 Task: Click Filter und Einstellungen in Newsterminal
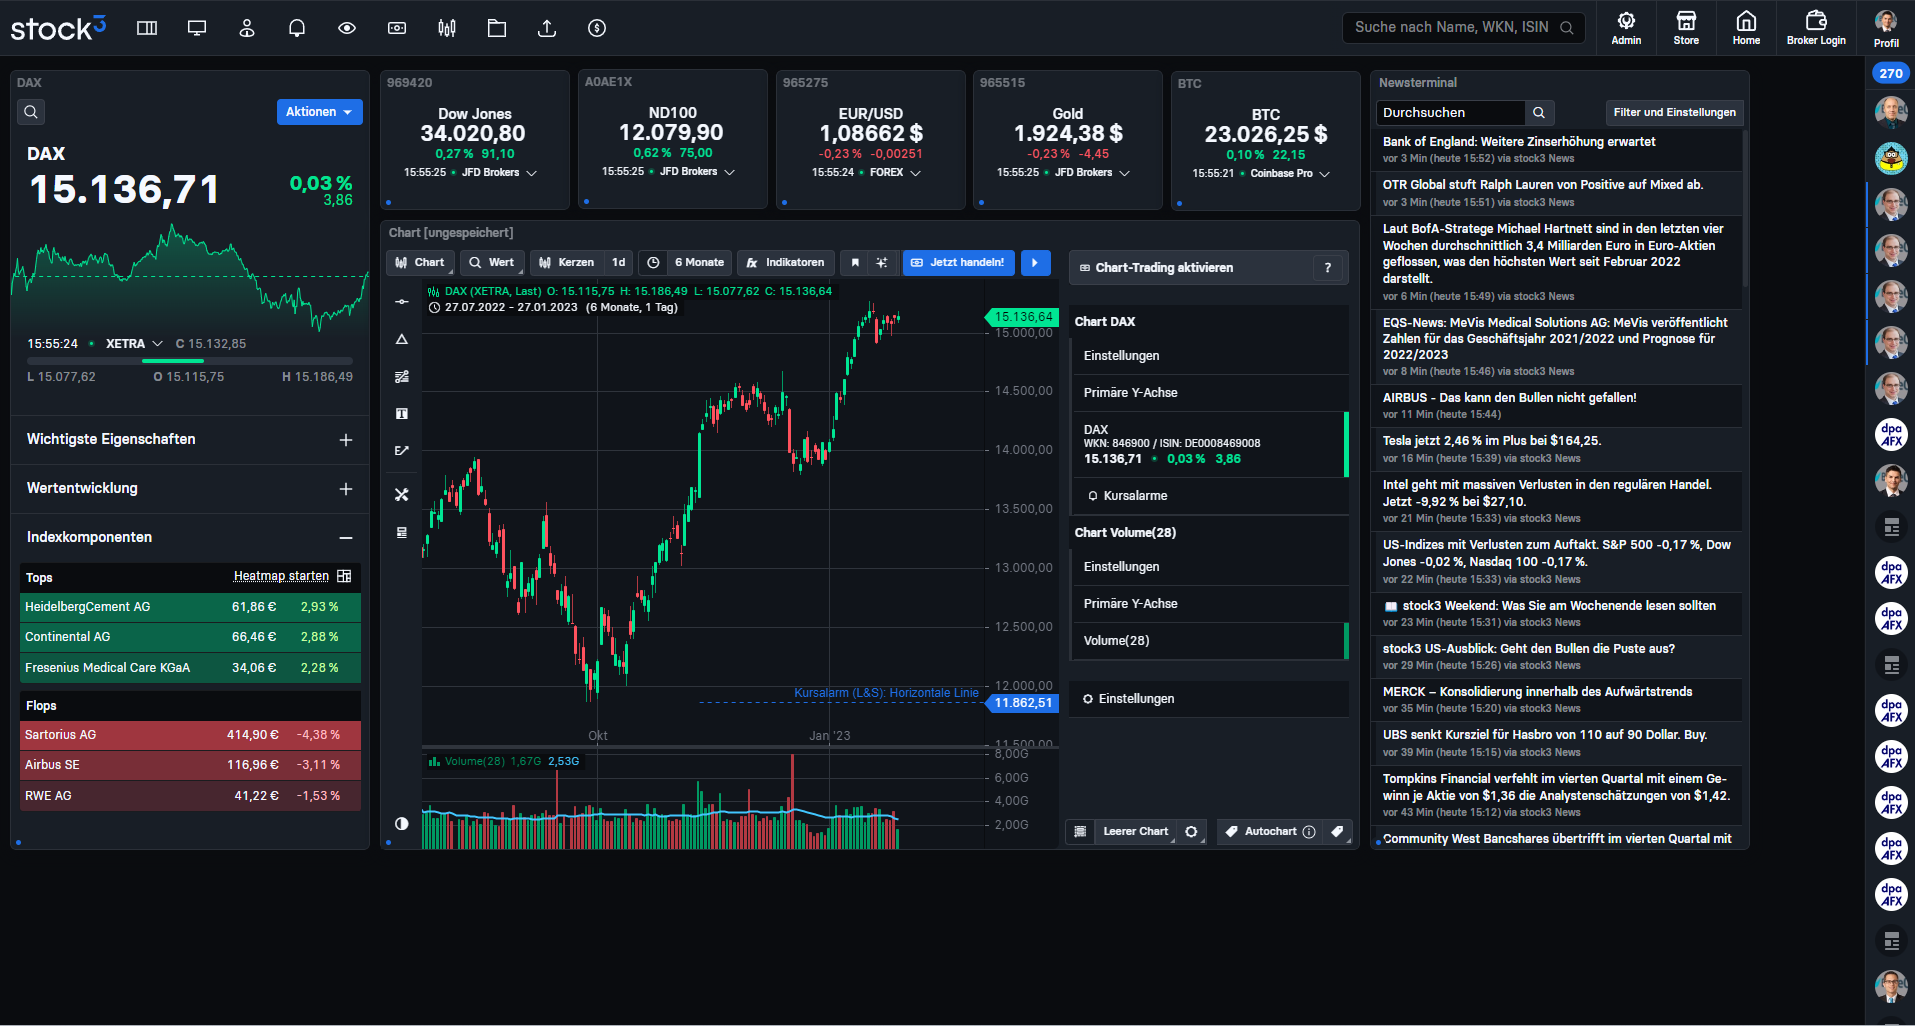click(1674, 112)
